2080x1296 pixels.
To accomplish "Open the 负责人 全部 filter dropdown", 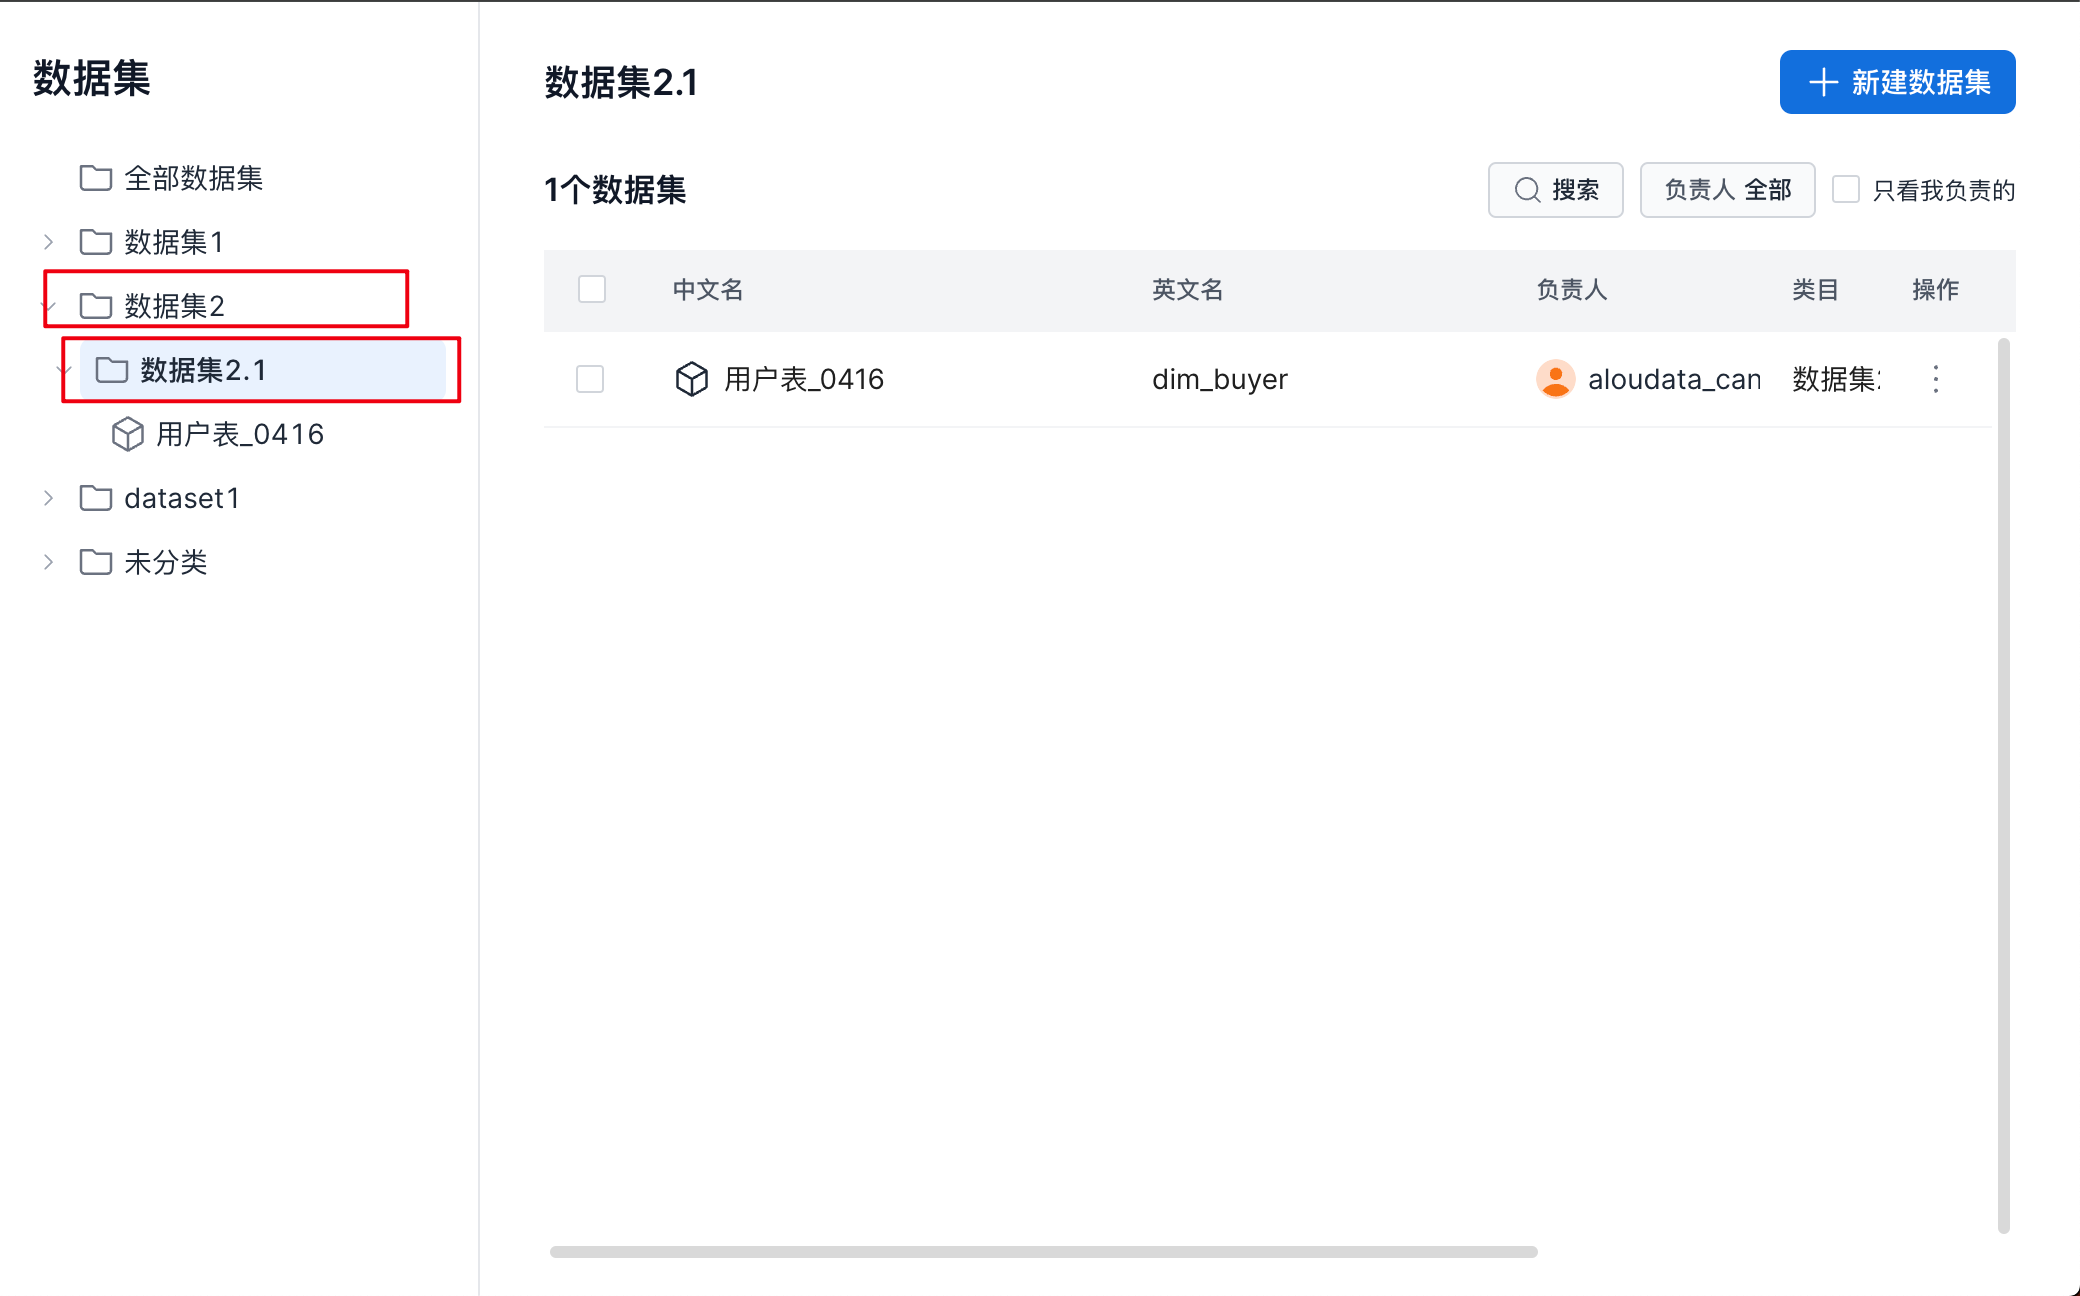I will point(1727,190).
